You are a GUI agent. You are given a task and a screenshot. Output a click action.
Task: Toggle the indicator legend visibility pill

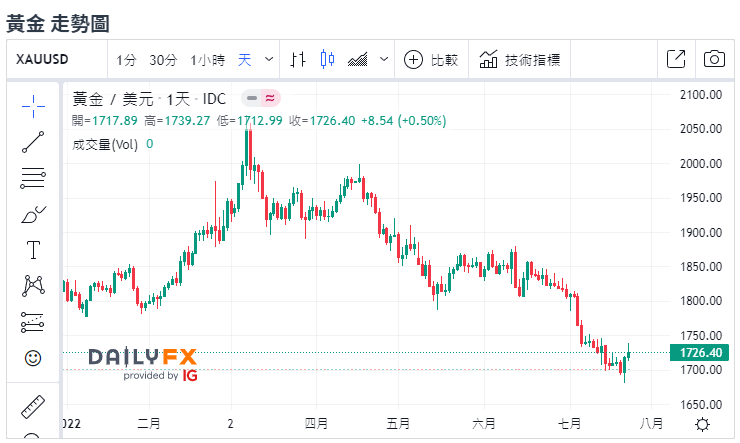(260, 98)
